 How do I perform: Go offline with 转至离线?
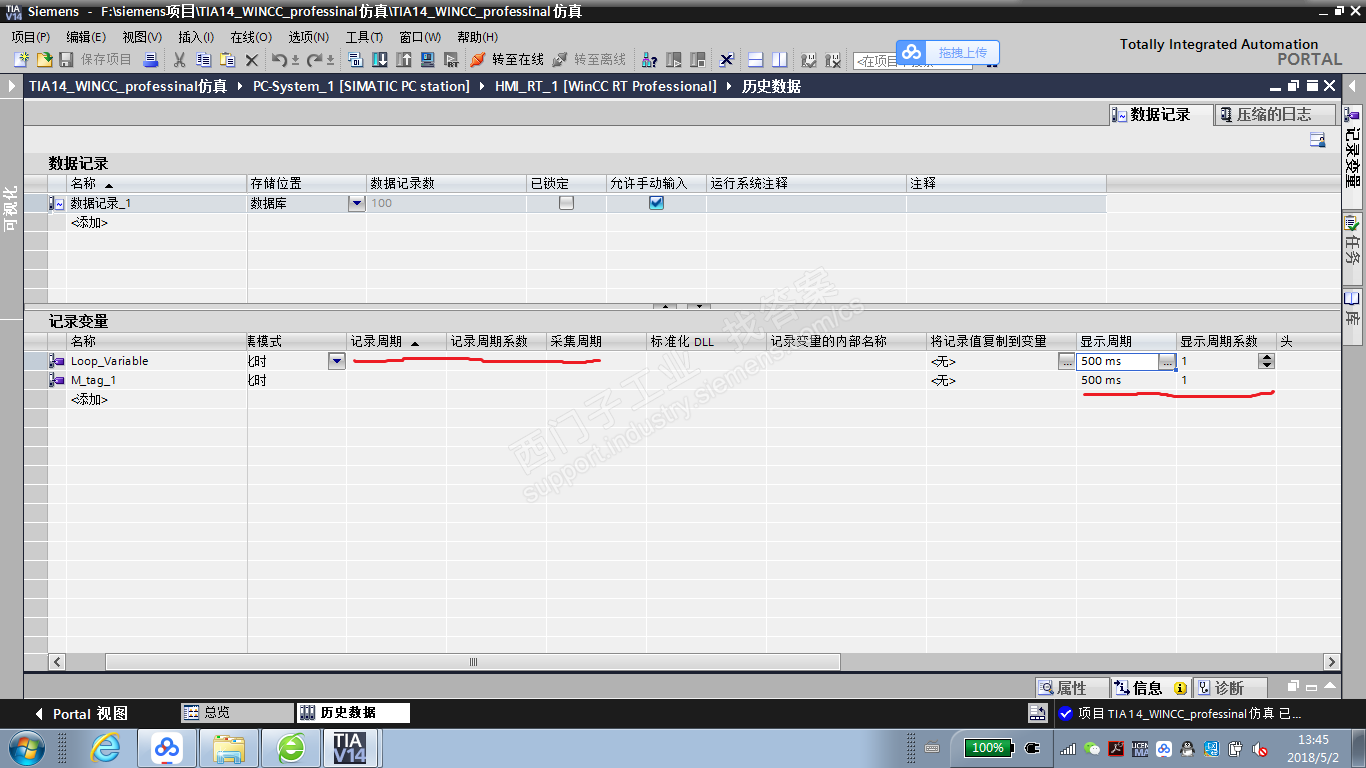pyautogui.click(x=589, y=60)
